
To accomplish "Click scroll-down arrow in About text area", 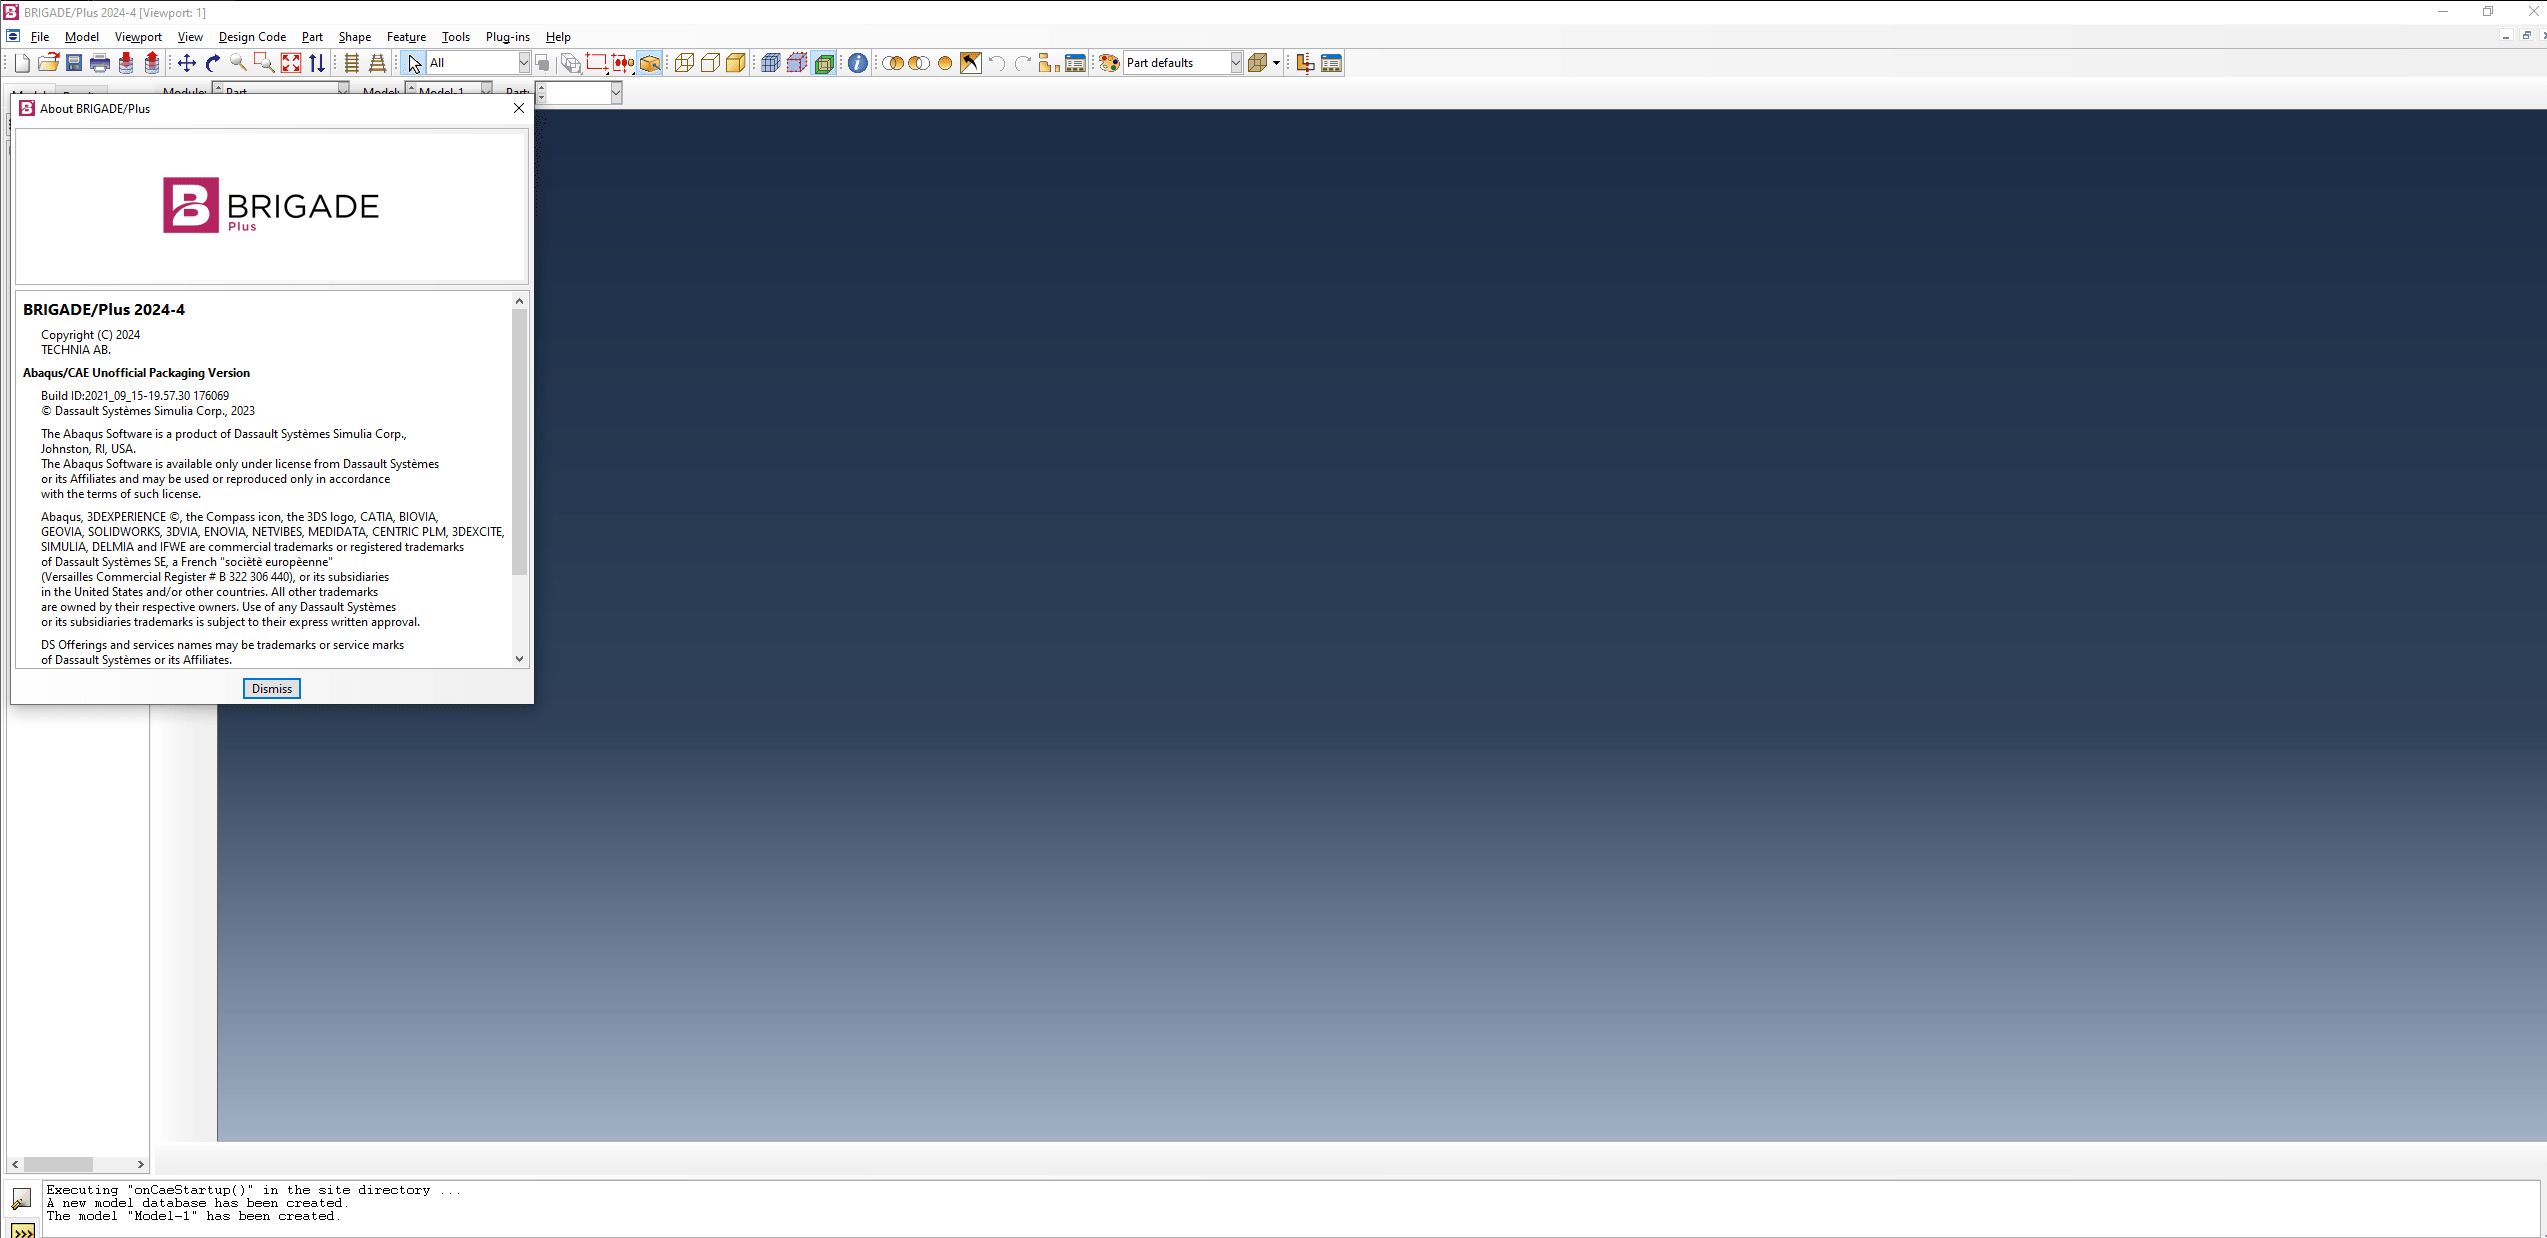I will 519,659.
